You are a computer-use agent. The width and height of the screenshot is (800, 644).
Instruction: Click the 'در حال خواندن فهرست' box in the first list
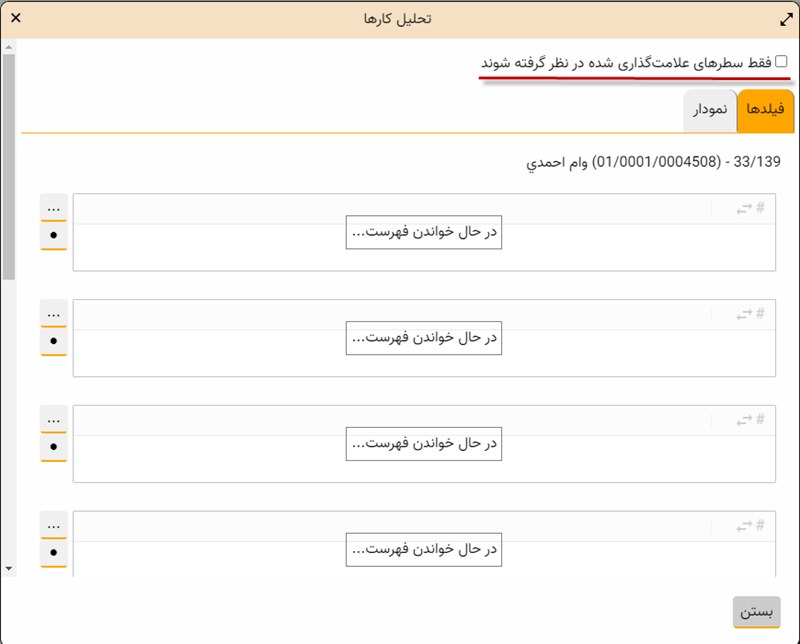tap(423, 232)
